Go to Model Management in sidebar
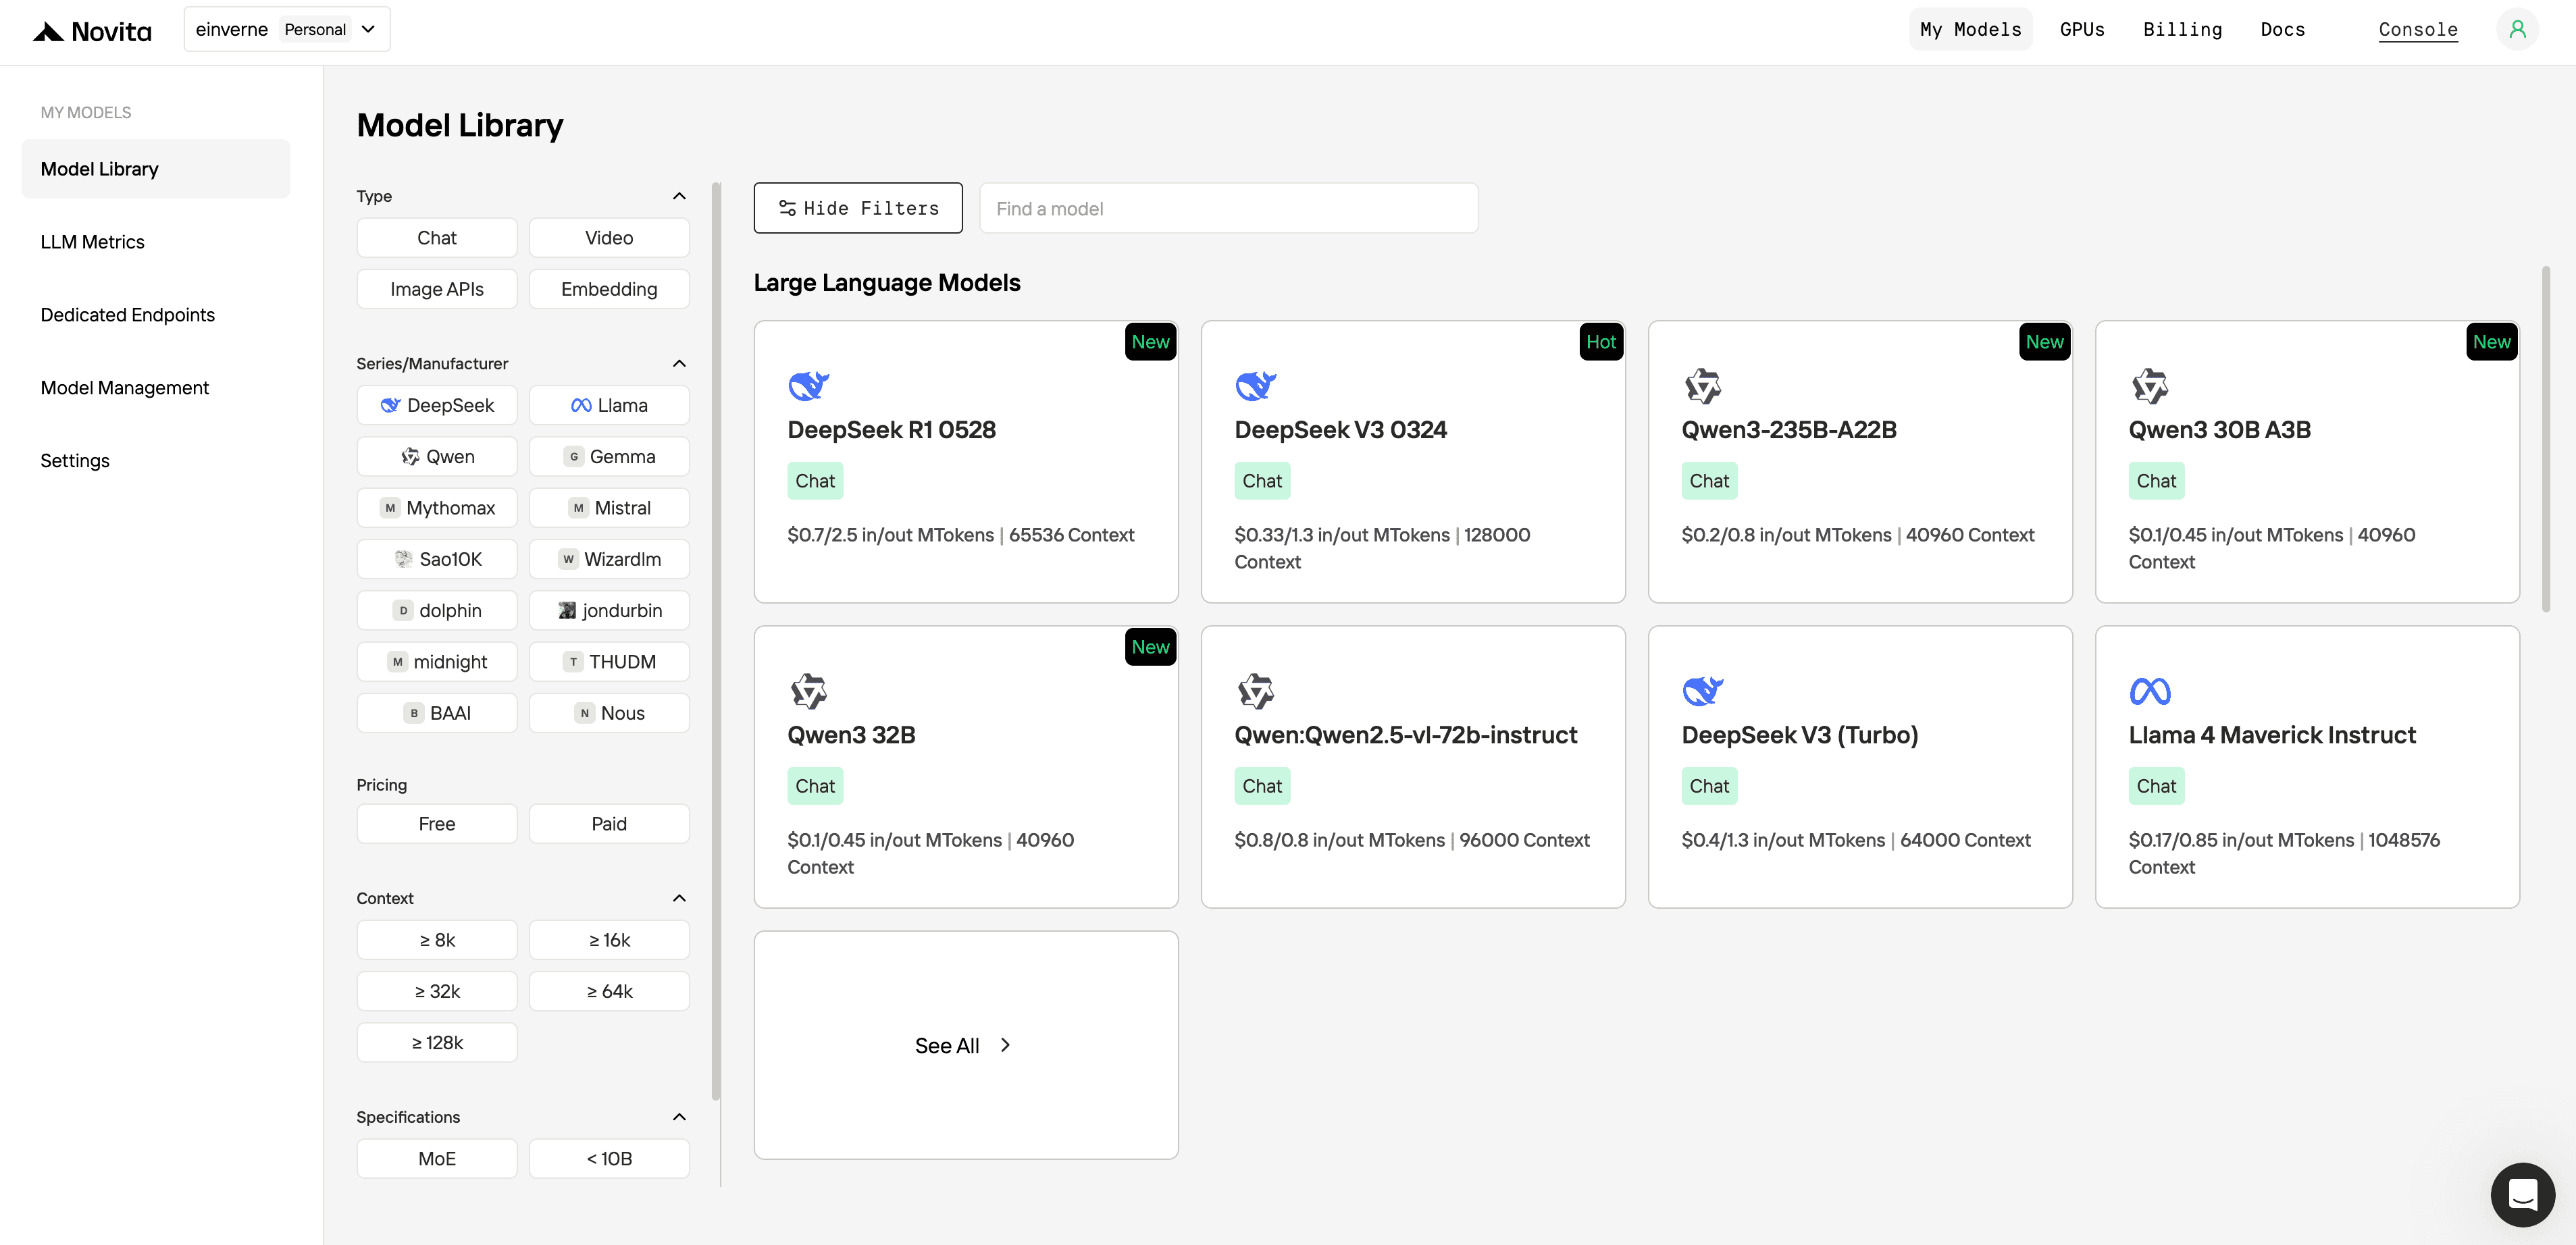The height and width of the screenshot is (1245, 2576). point(155,388)
